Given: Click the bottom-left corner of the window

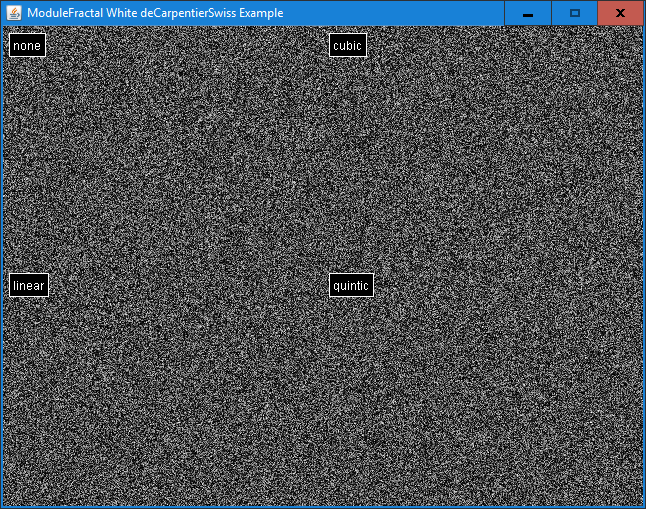Looking at the screenshot, I should (2, 506).
